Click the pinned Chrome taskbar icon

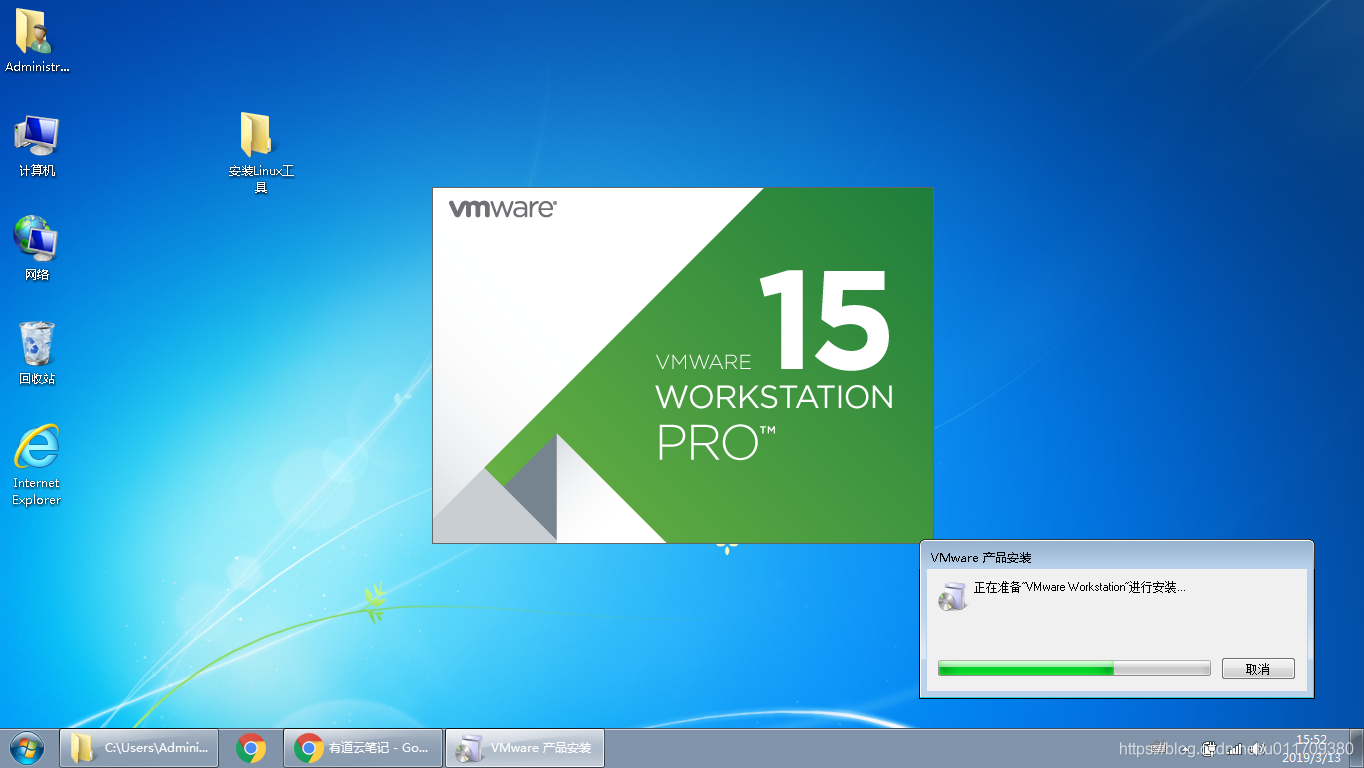(251, 748)
